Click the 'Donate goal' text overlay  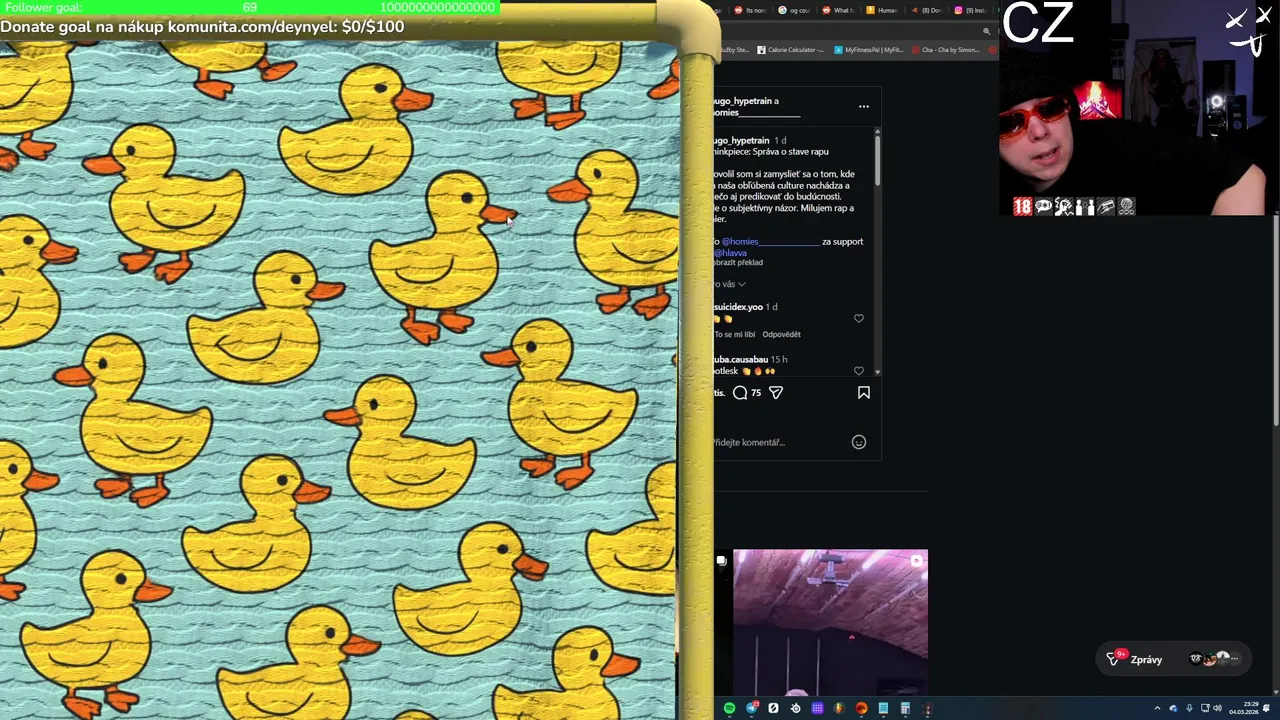coord(202,26)
